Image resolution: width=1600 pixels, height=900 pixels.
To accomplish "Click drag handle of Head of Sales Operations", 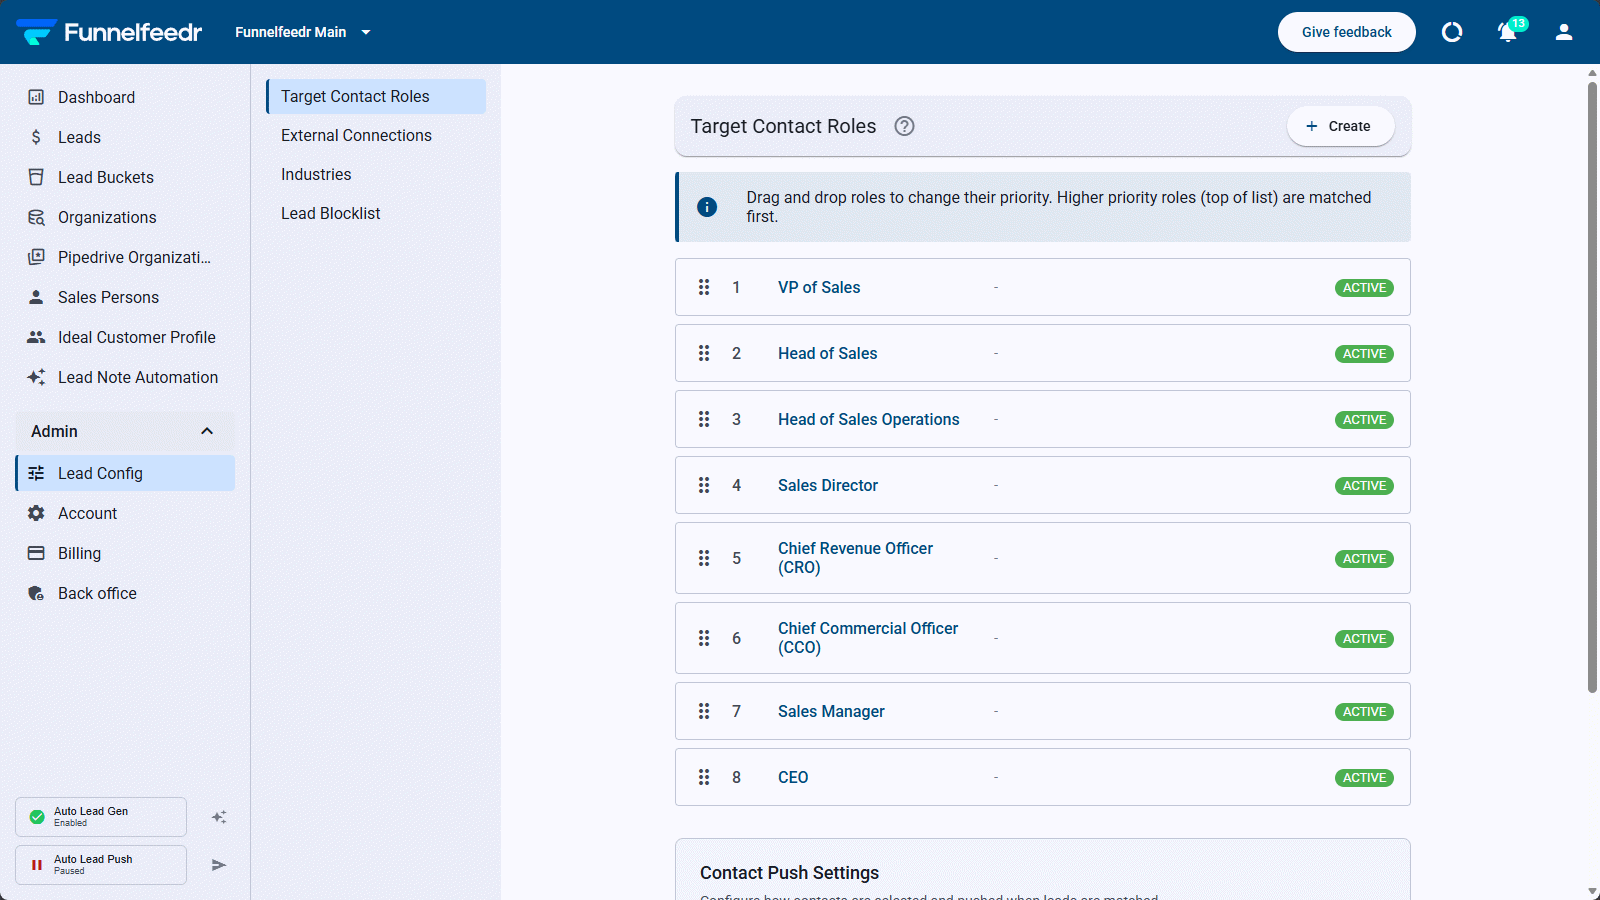I will point(704,419).
